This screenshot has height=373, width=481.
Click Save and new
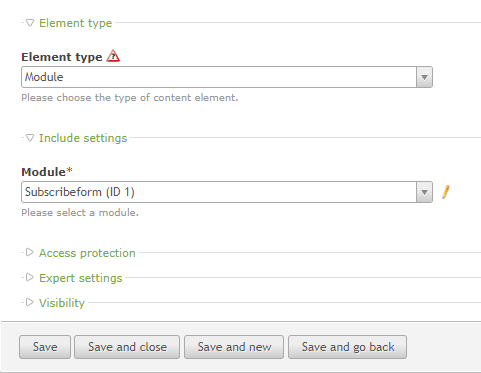tap(234, 347)
